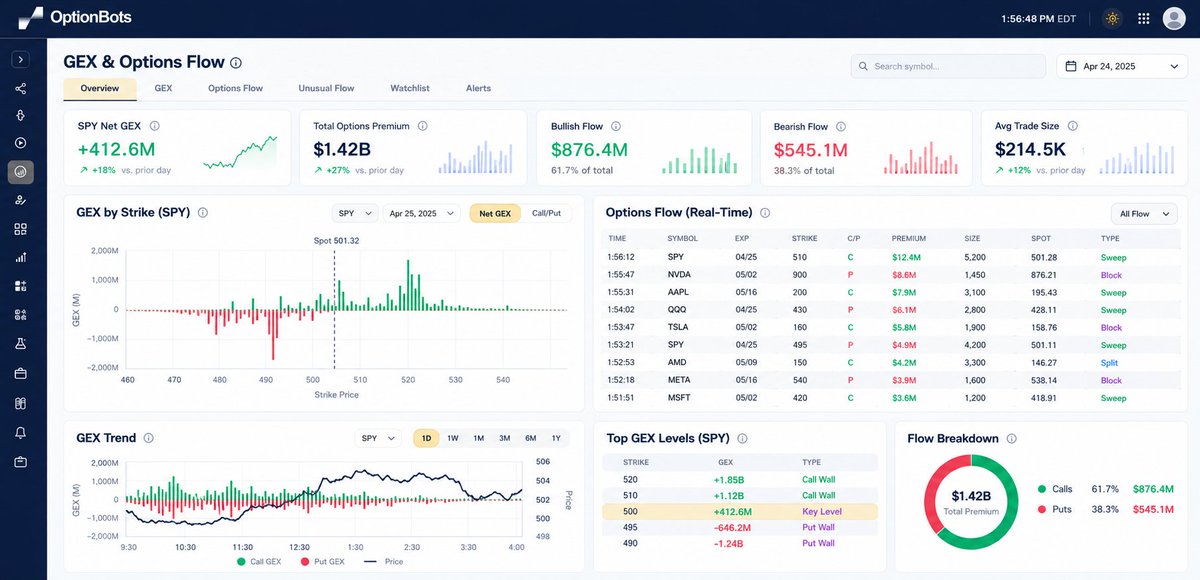The height and width of the screenshot is (580, 1200).
Task: Expand the sidebar with the chevron button
Action: [20, 60]
